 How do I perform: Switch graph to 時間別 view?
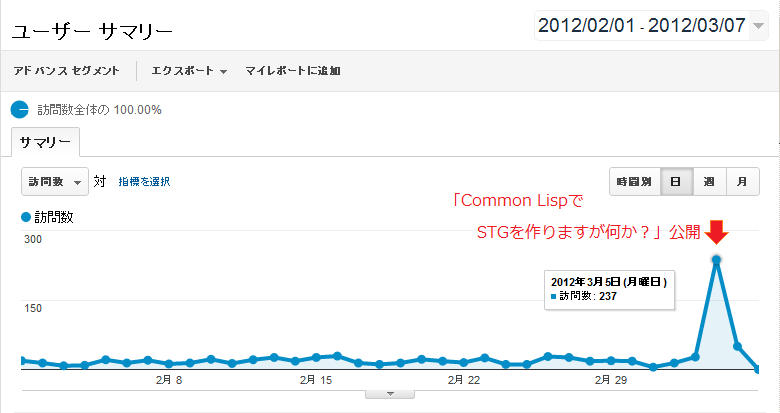(635, 182)
